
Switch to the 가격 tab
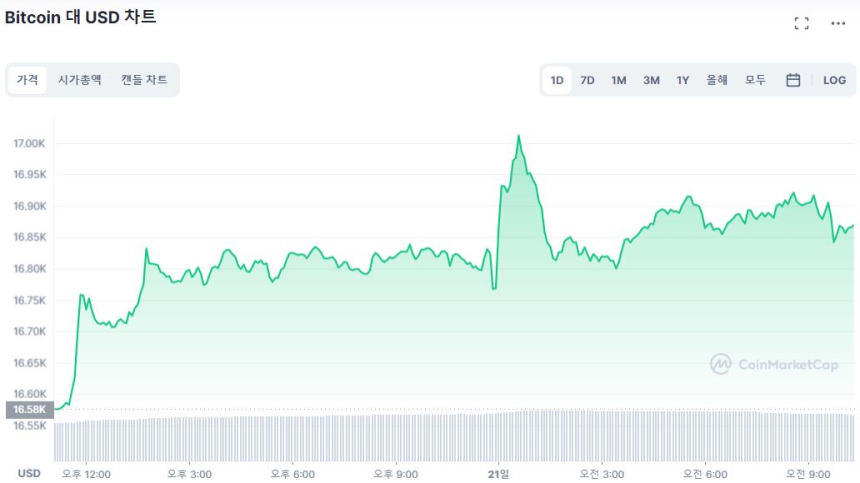click(27, 80)
